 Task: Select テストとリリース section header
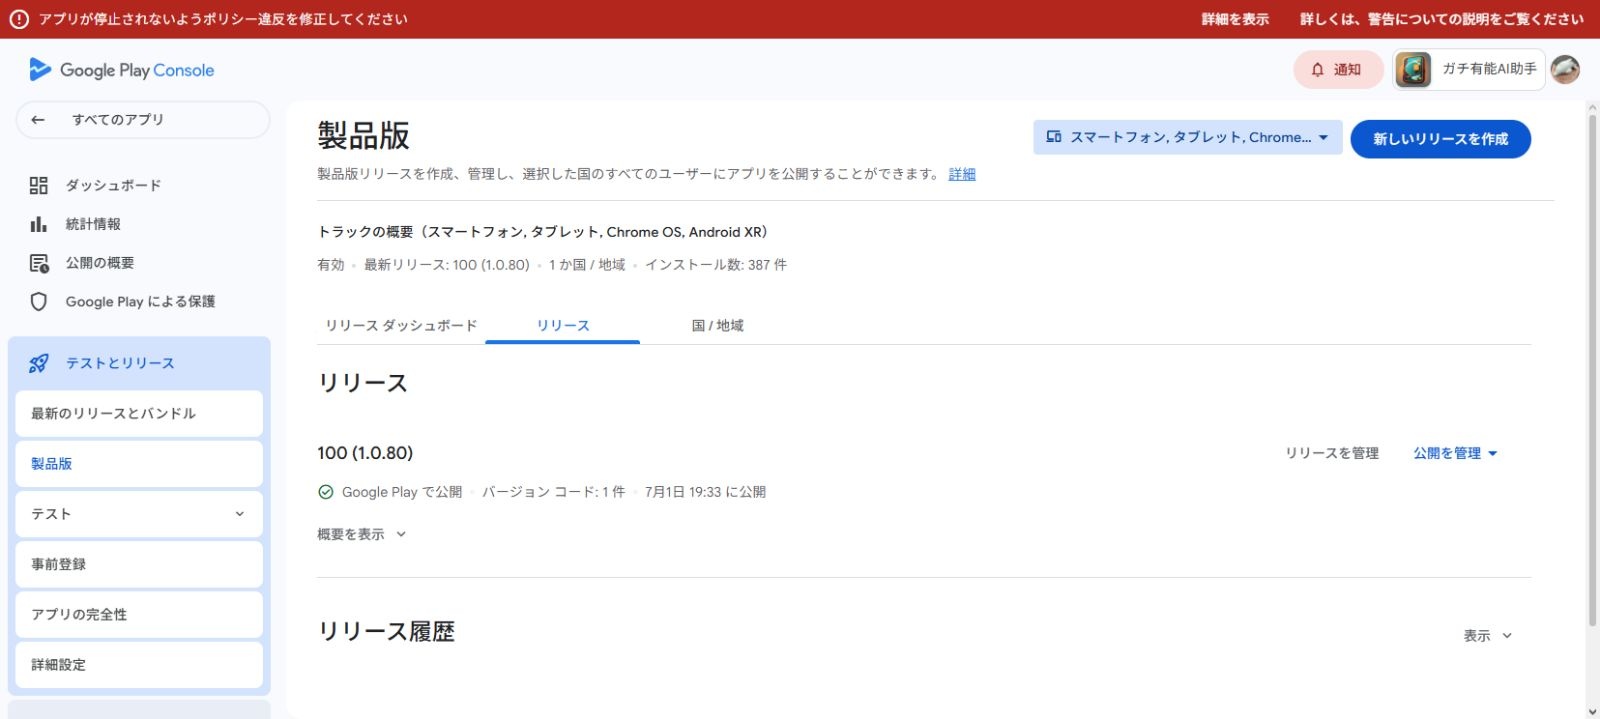point(139,363)
